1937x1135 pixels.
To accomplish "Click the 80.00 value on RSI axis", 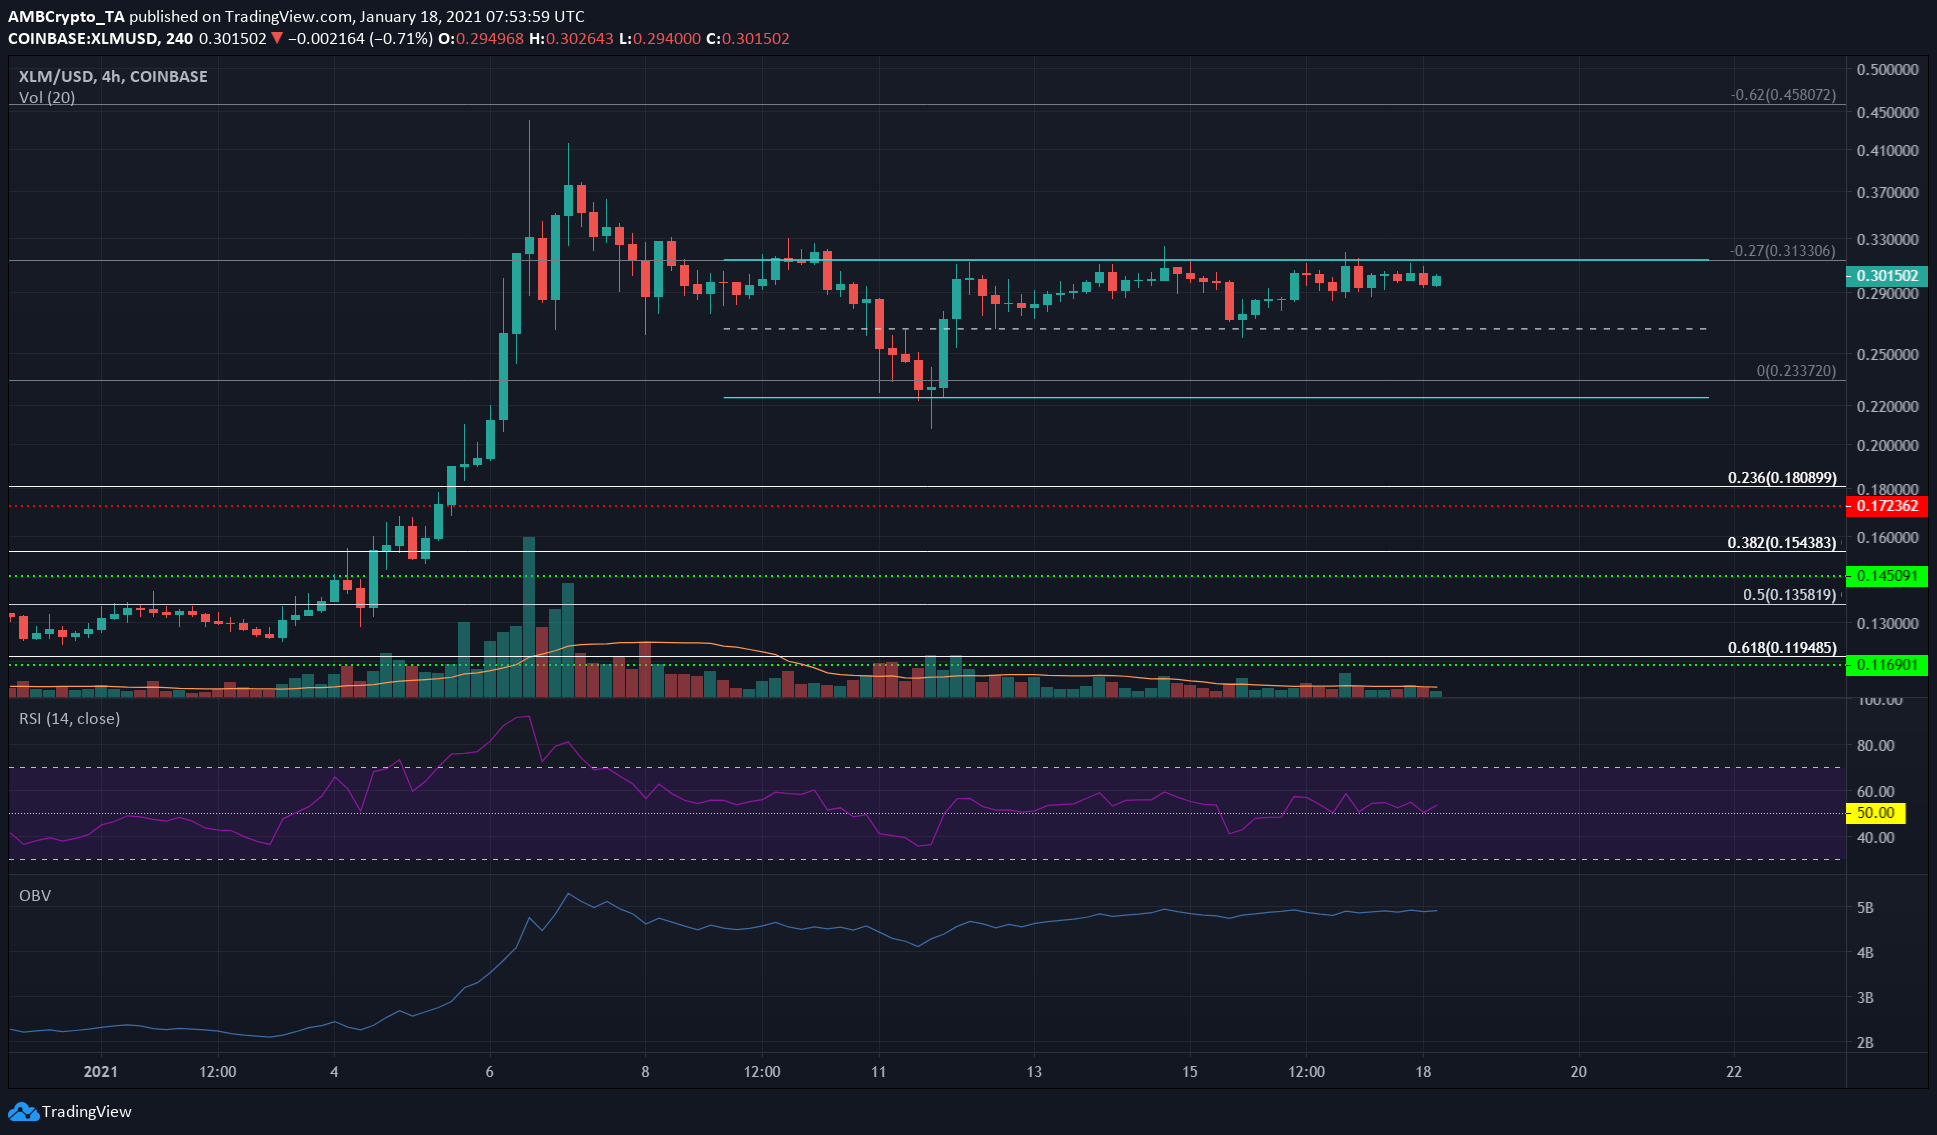I will click(x=1876, y=746).
